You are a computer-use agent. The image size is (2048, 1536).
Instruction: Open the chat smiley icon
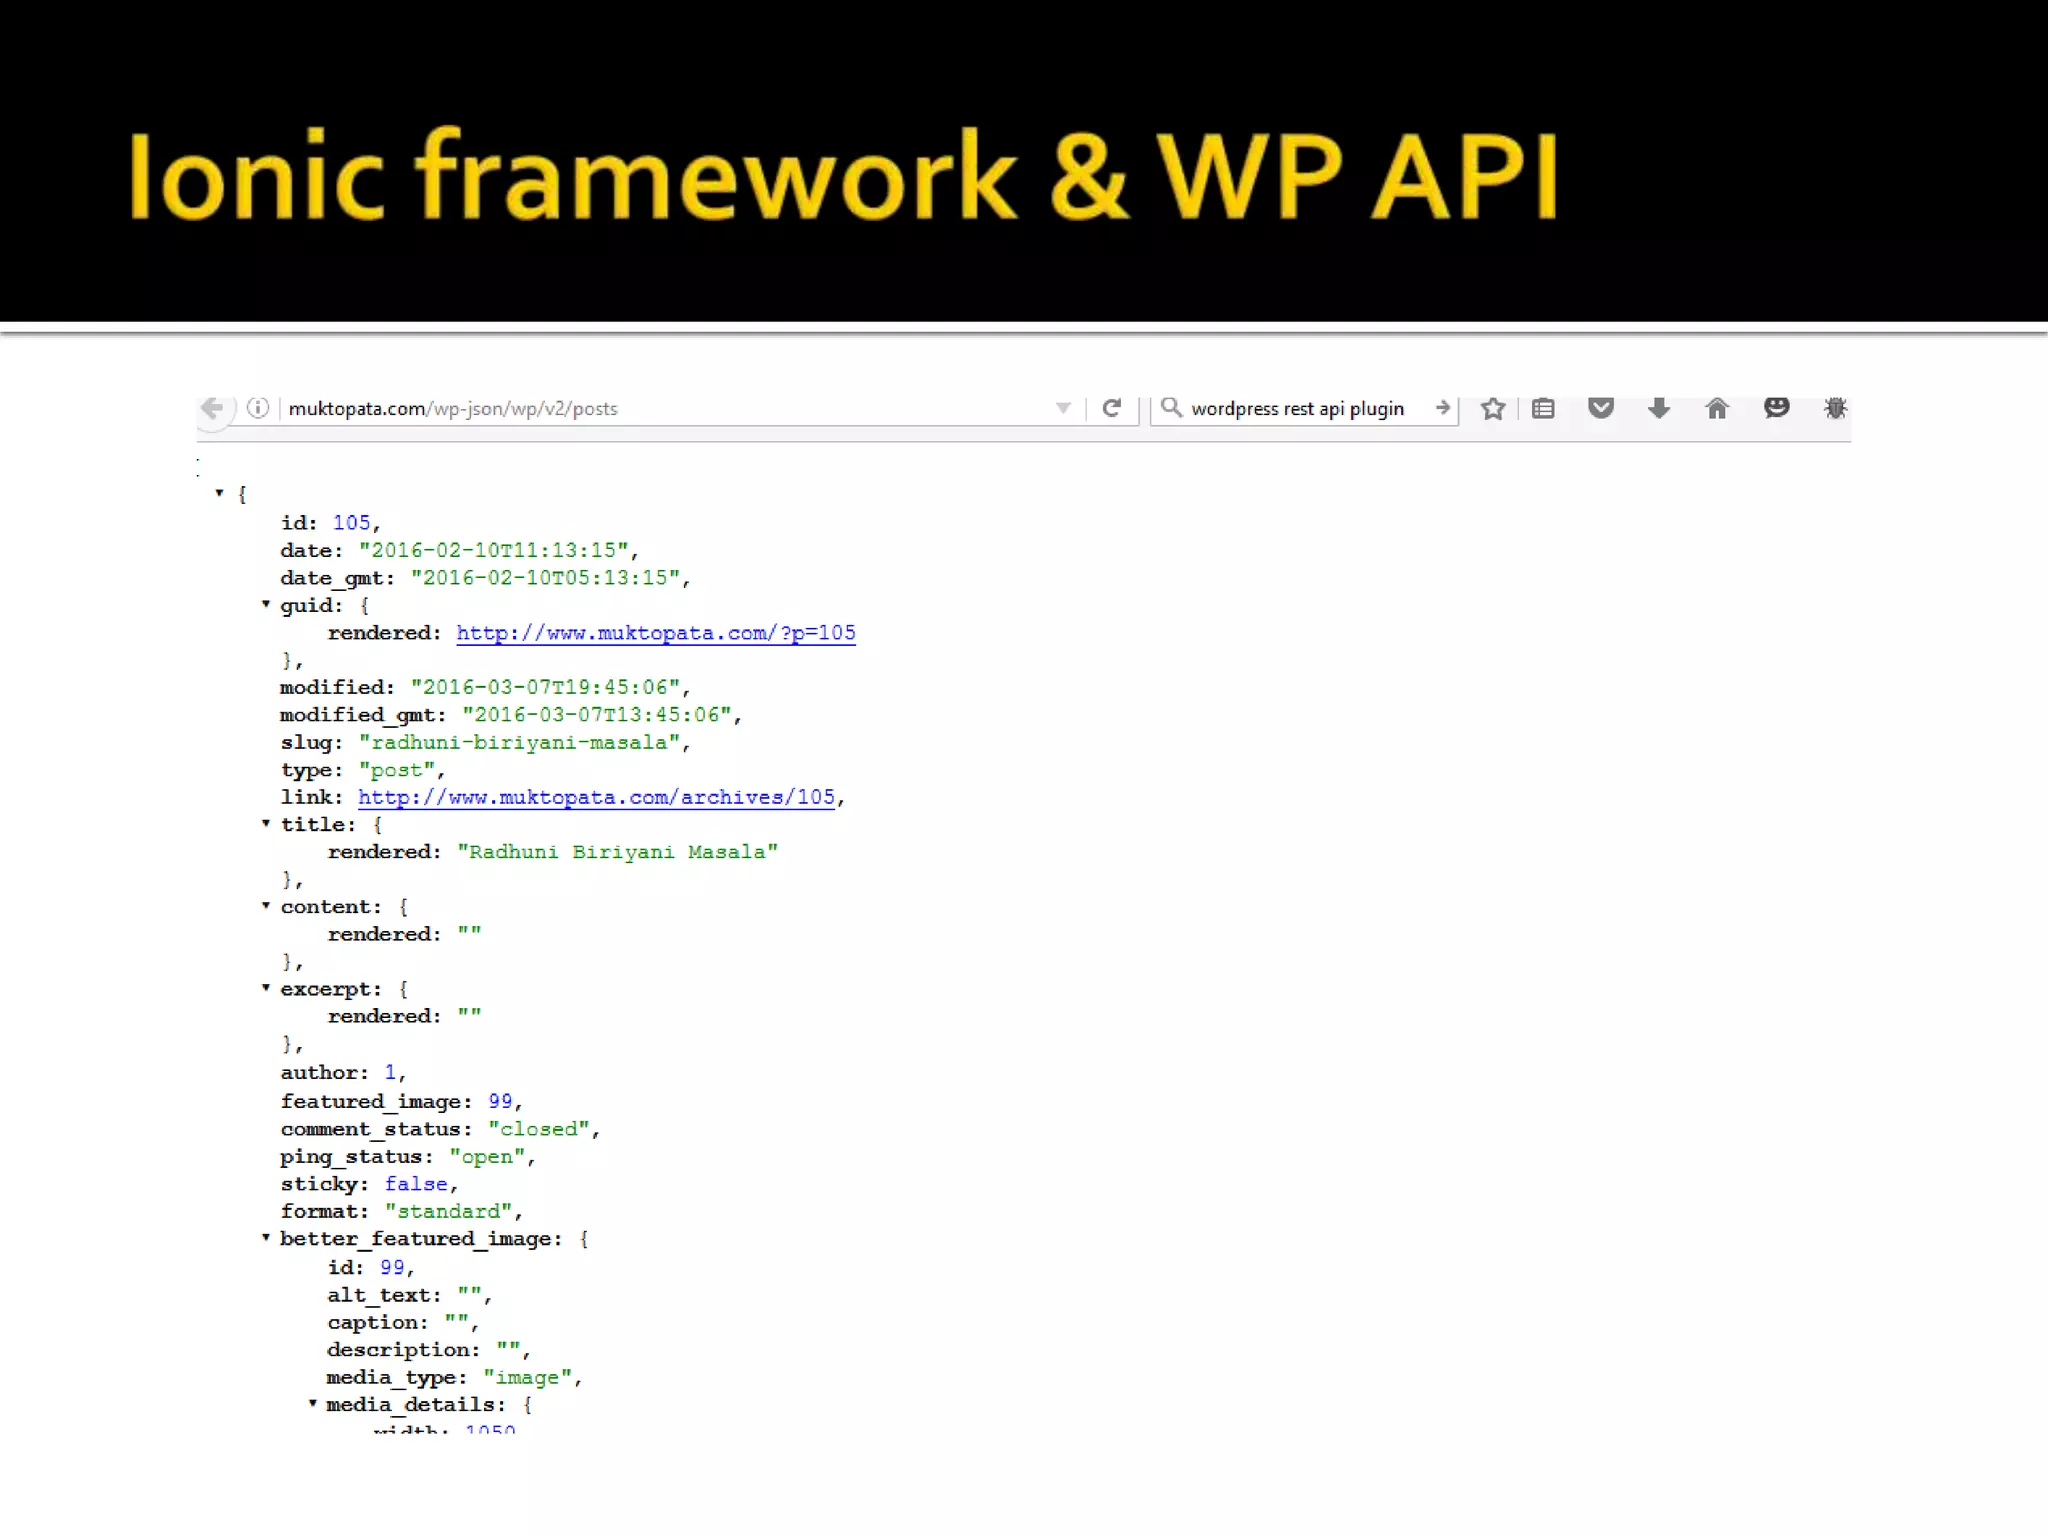[x=1776, y=407]
